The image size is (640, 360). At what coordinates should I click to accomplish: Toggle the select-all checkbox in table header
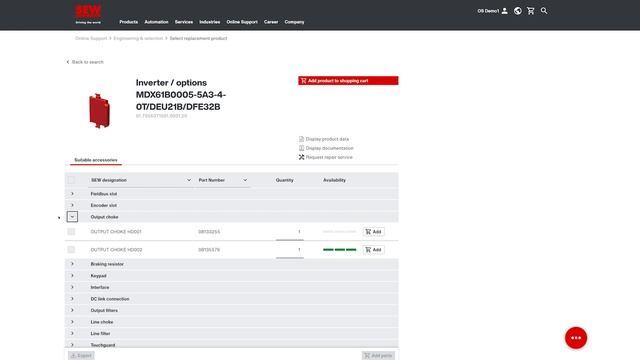[x=71, y=180]
